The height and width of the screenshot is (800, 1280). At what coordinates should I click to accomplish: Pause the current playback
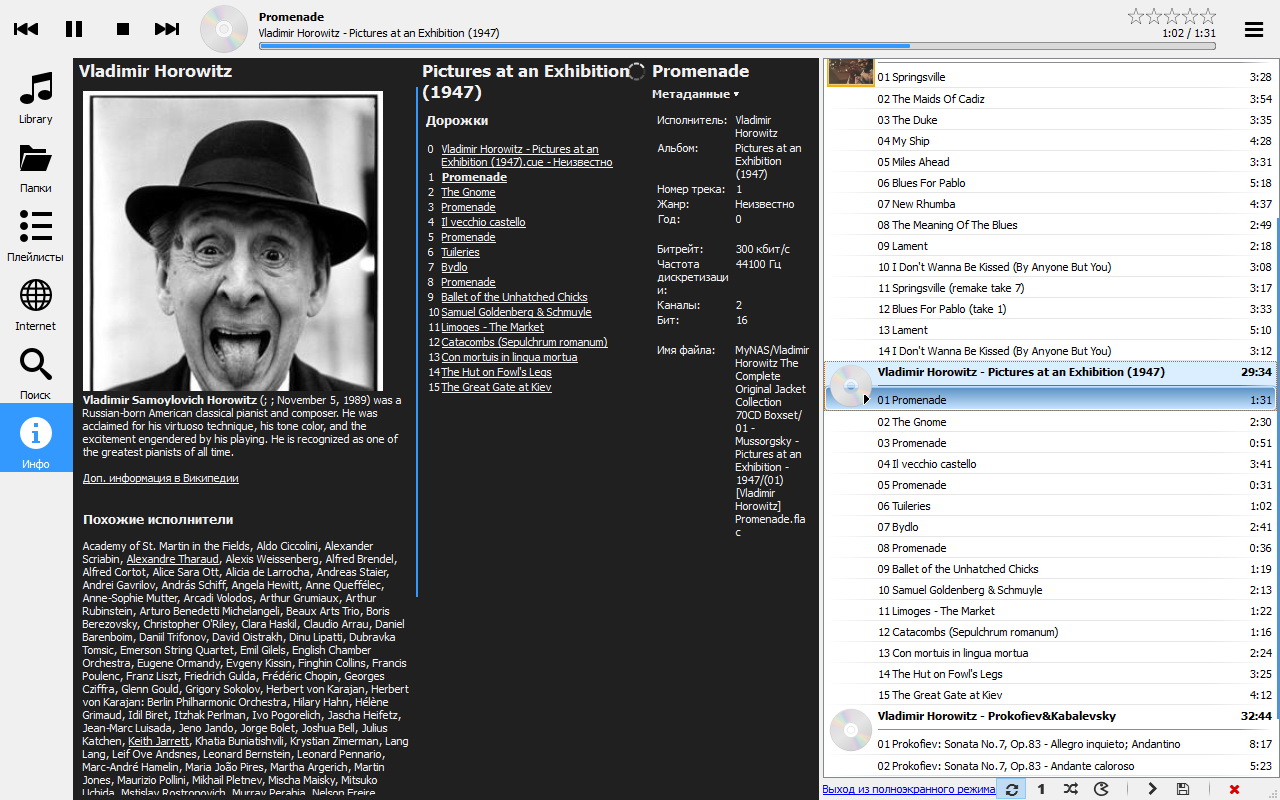pyautogui.click(x=74, y=29)
